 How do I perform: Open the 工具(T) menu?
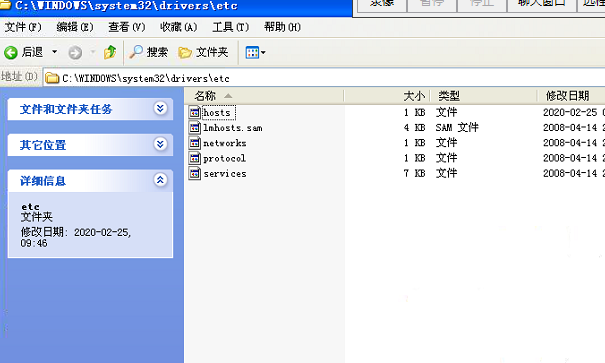[230, 27]
